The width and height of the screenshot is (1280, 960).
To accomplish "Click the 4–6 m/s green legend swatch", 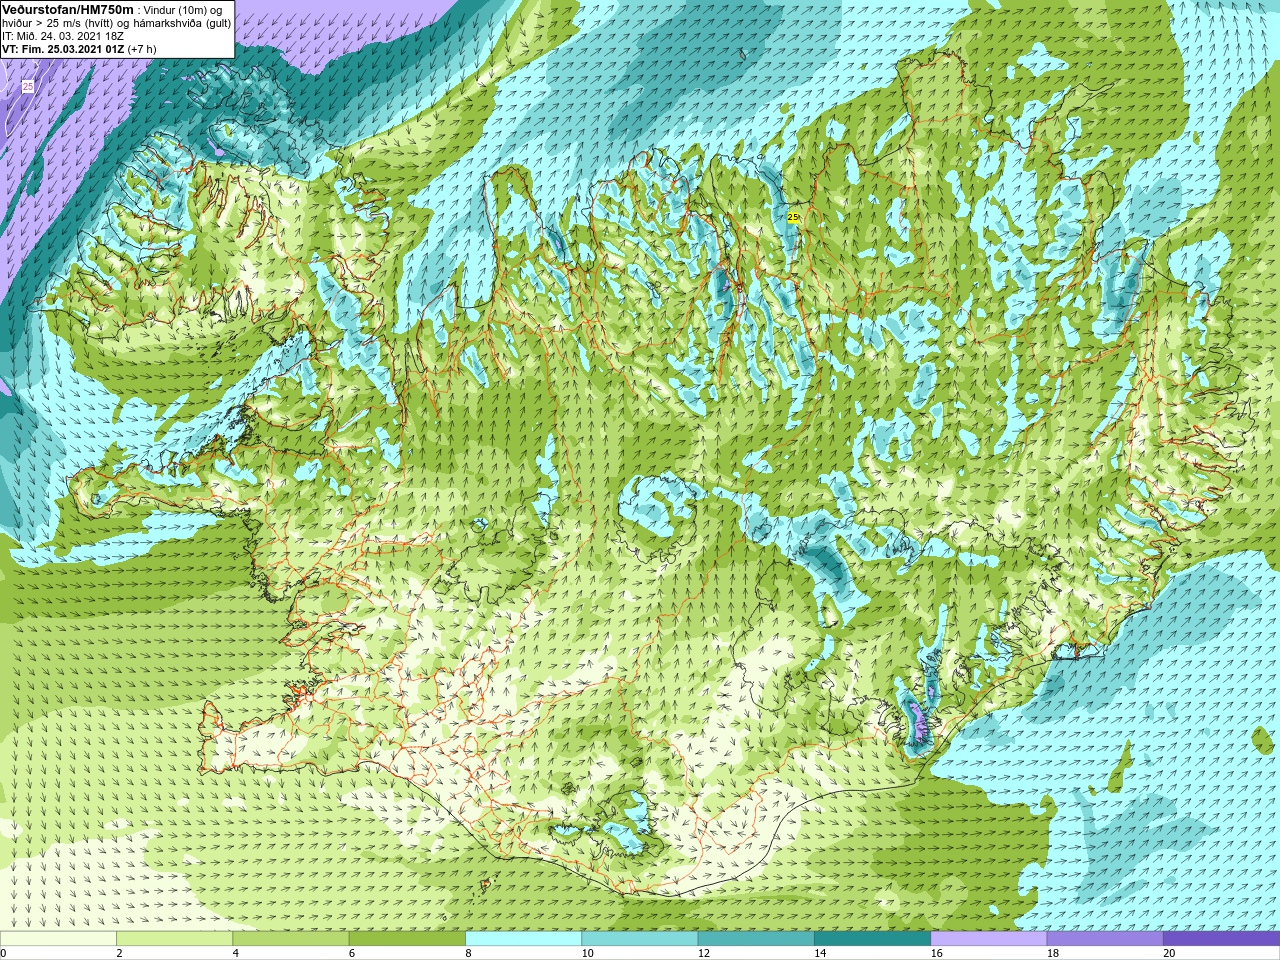I will 290,939.
